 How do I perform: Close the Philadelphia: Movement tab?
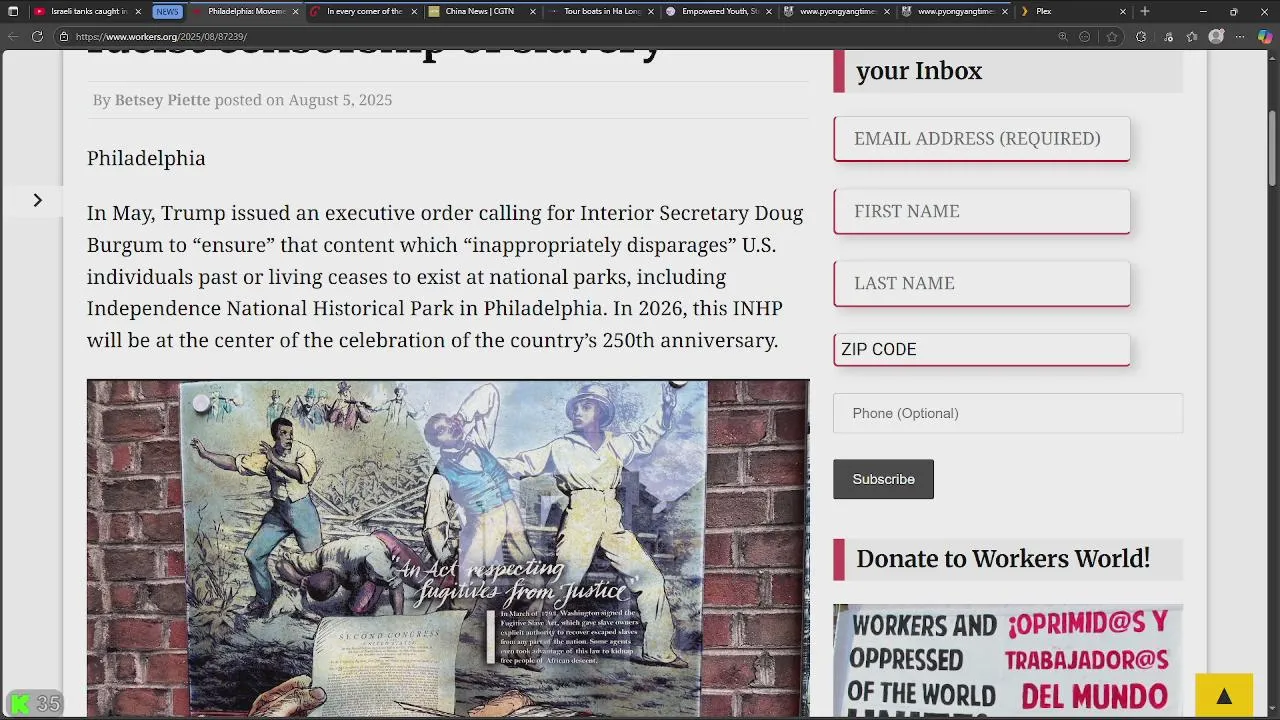pos(295,11)
